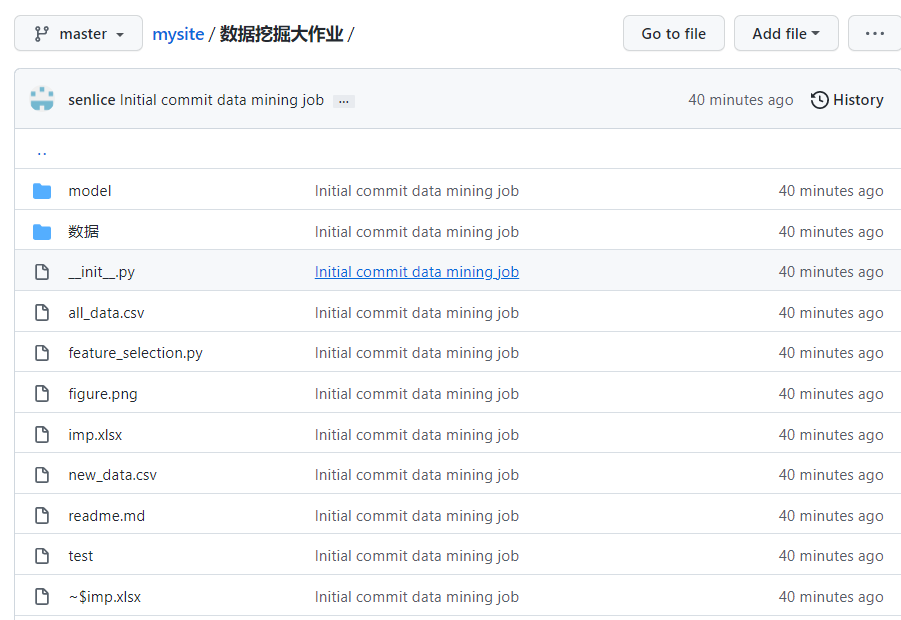Viewport: 901px width, 620px height.
Task: Click file icon for new_data.csv
Action: 42,475
